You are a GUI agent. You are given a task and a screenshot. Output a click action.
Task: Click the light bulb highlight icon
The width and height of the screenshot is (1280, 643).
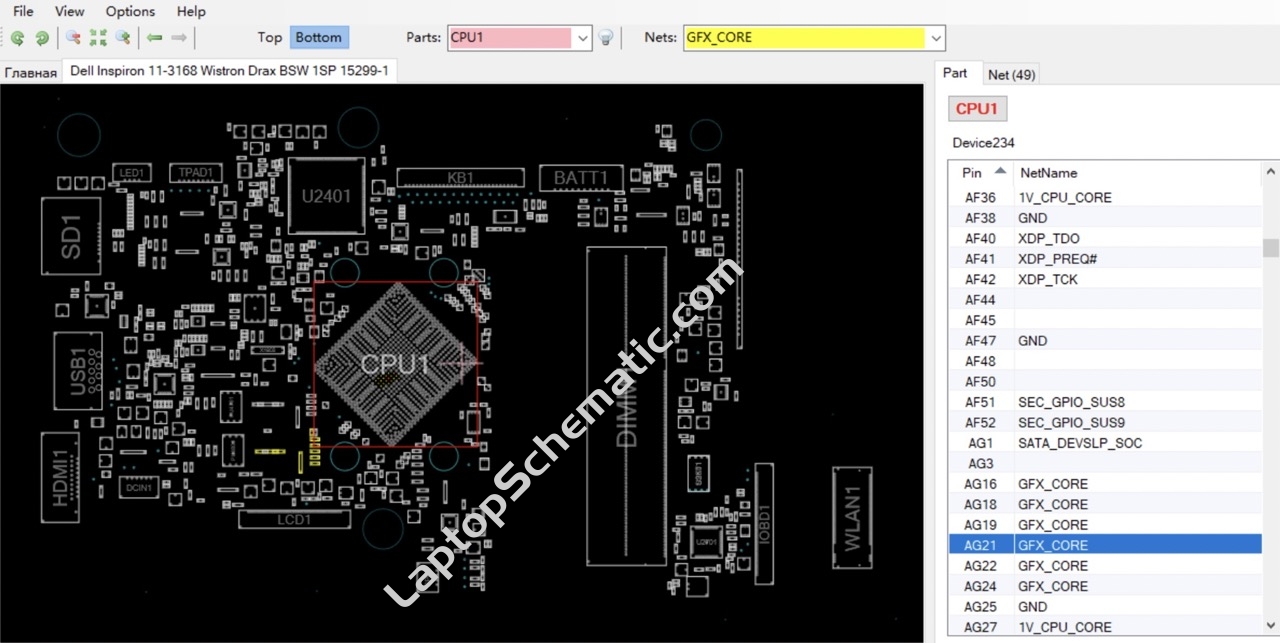click(605, 38)
